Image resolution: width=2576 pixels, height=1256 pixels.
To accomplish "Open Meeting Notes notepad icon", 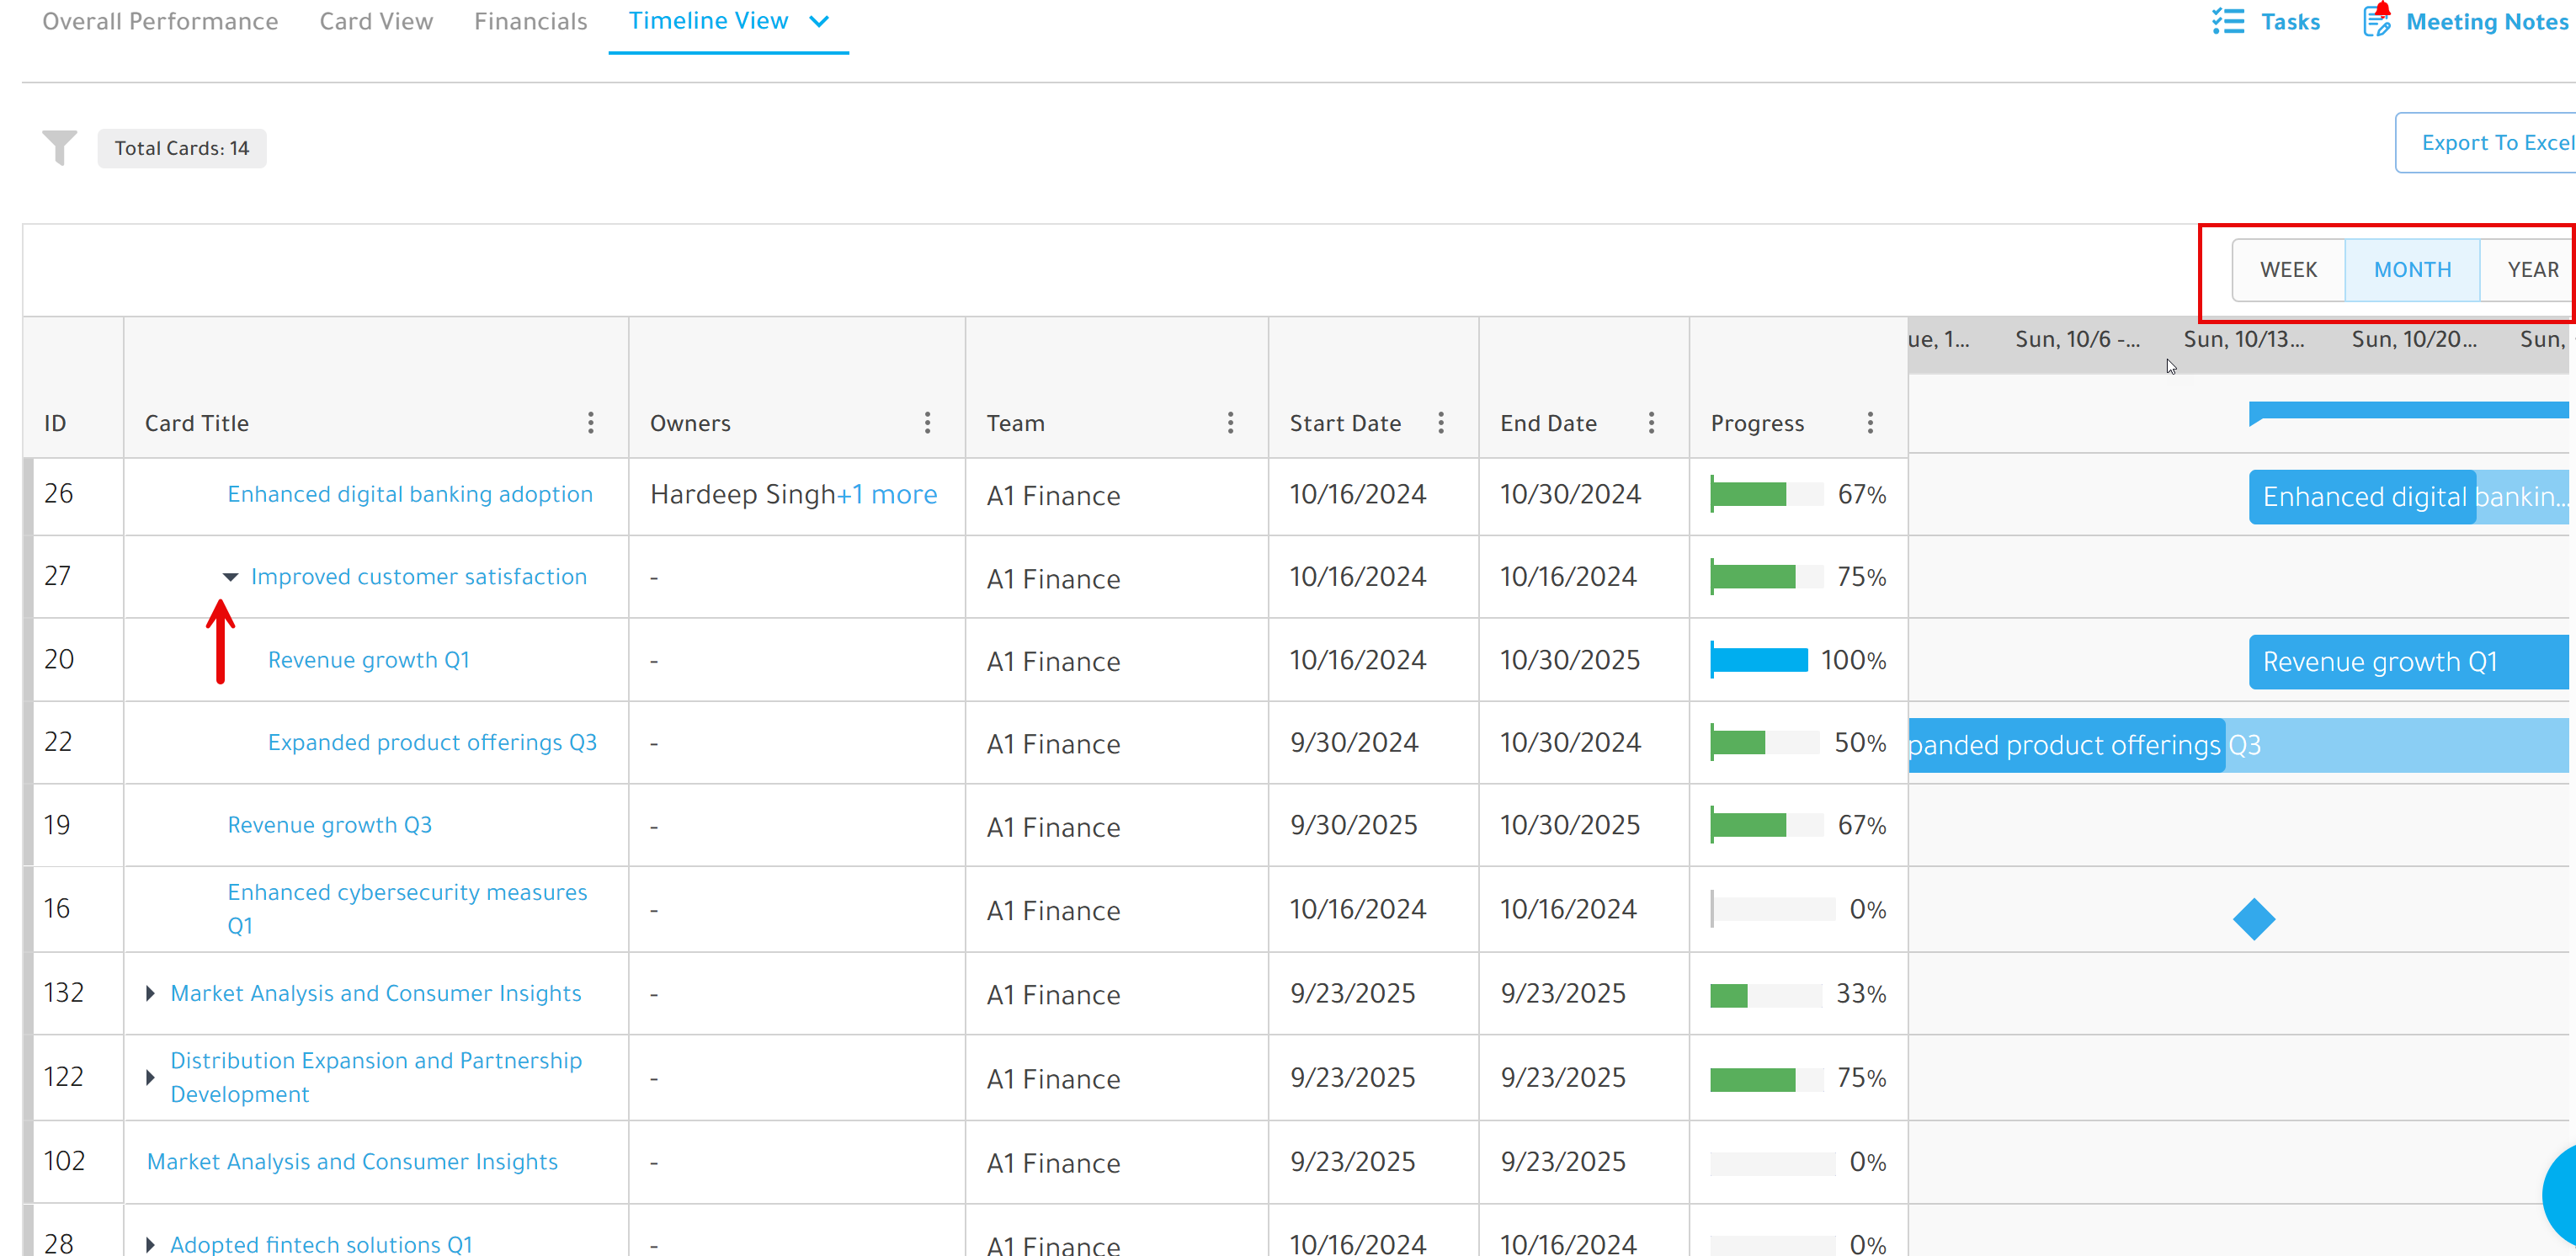I will tap(2377, 20).
